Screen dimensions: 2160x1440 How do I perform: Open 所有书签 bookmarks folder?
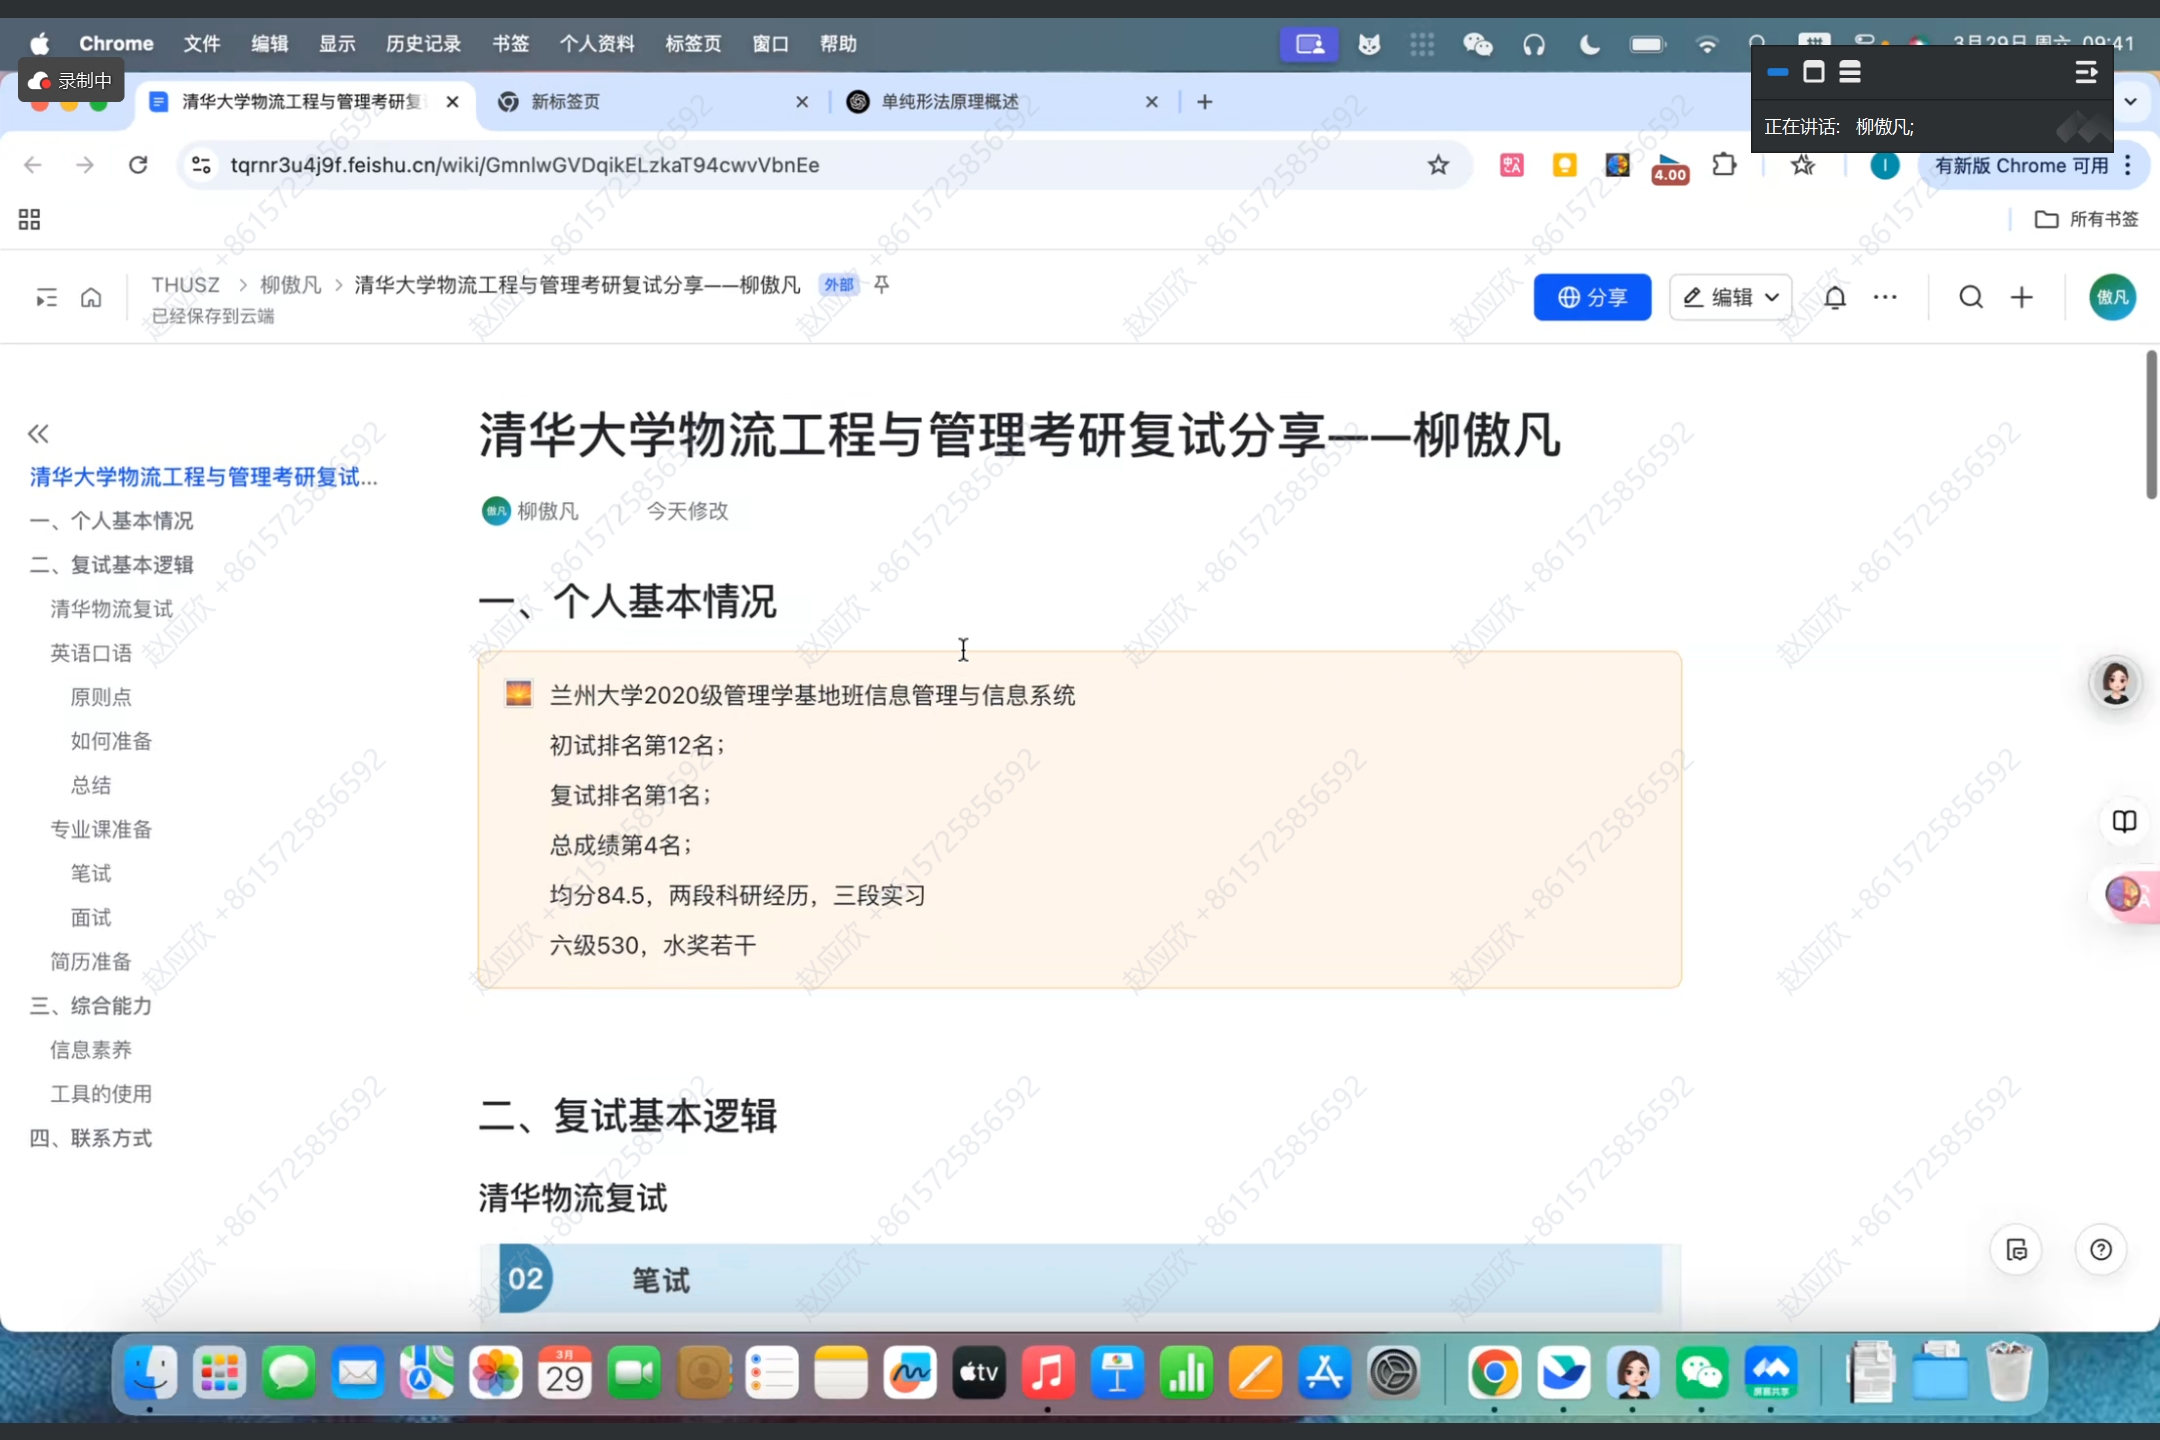click(x=2087, y=219)
